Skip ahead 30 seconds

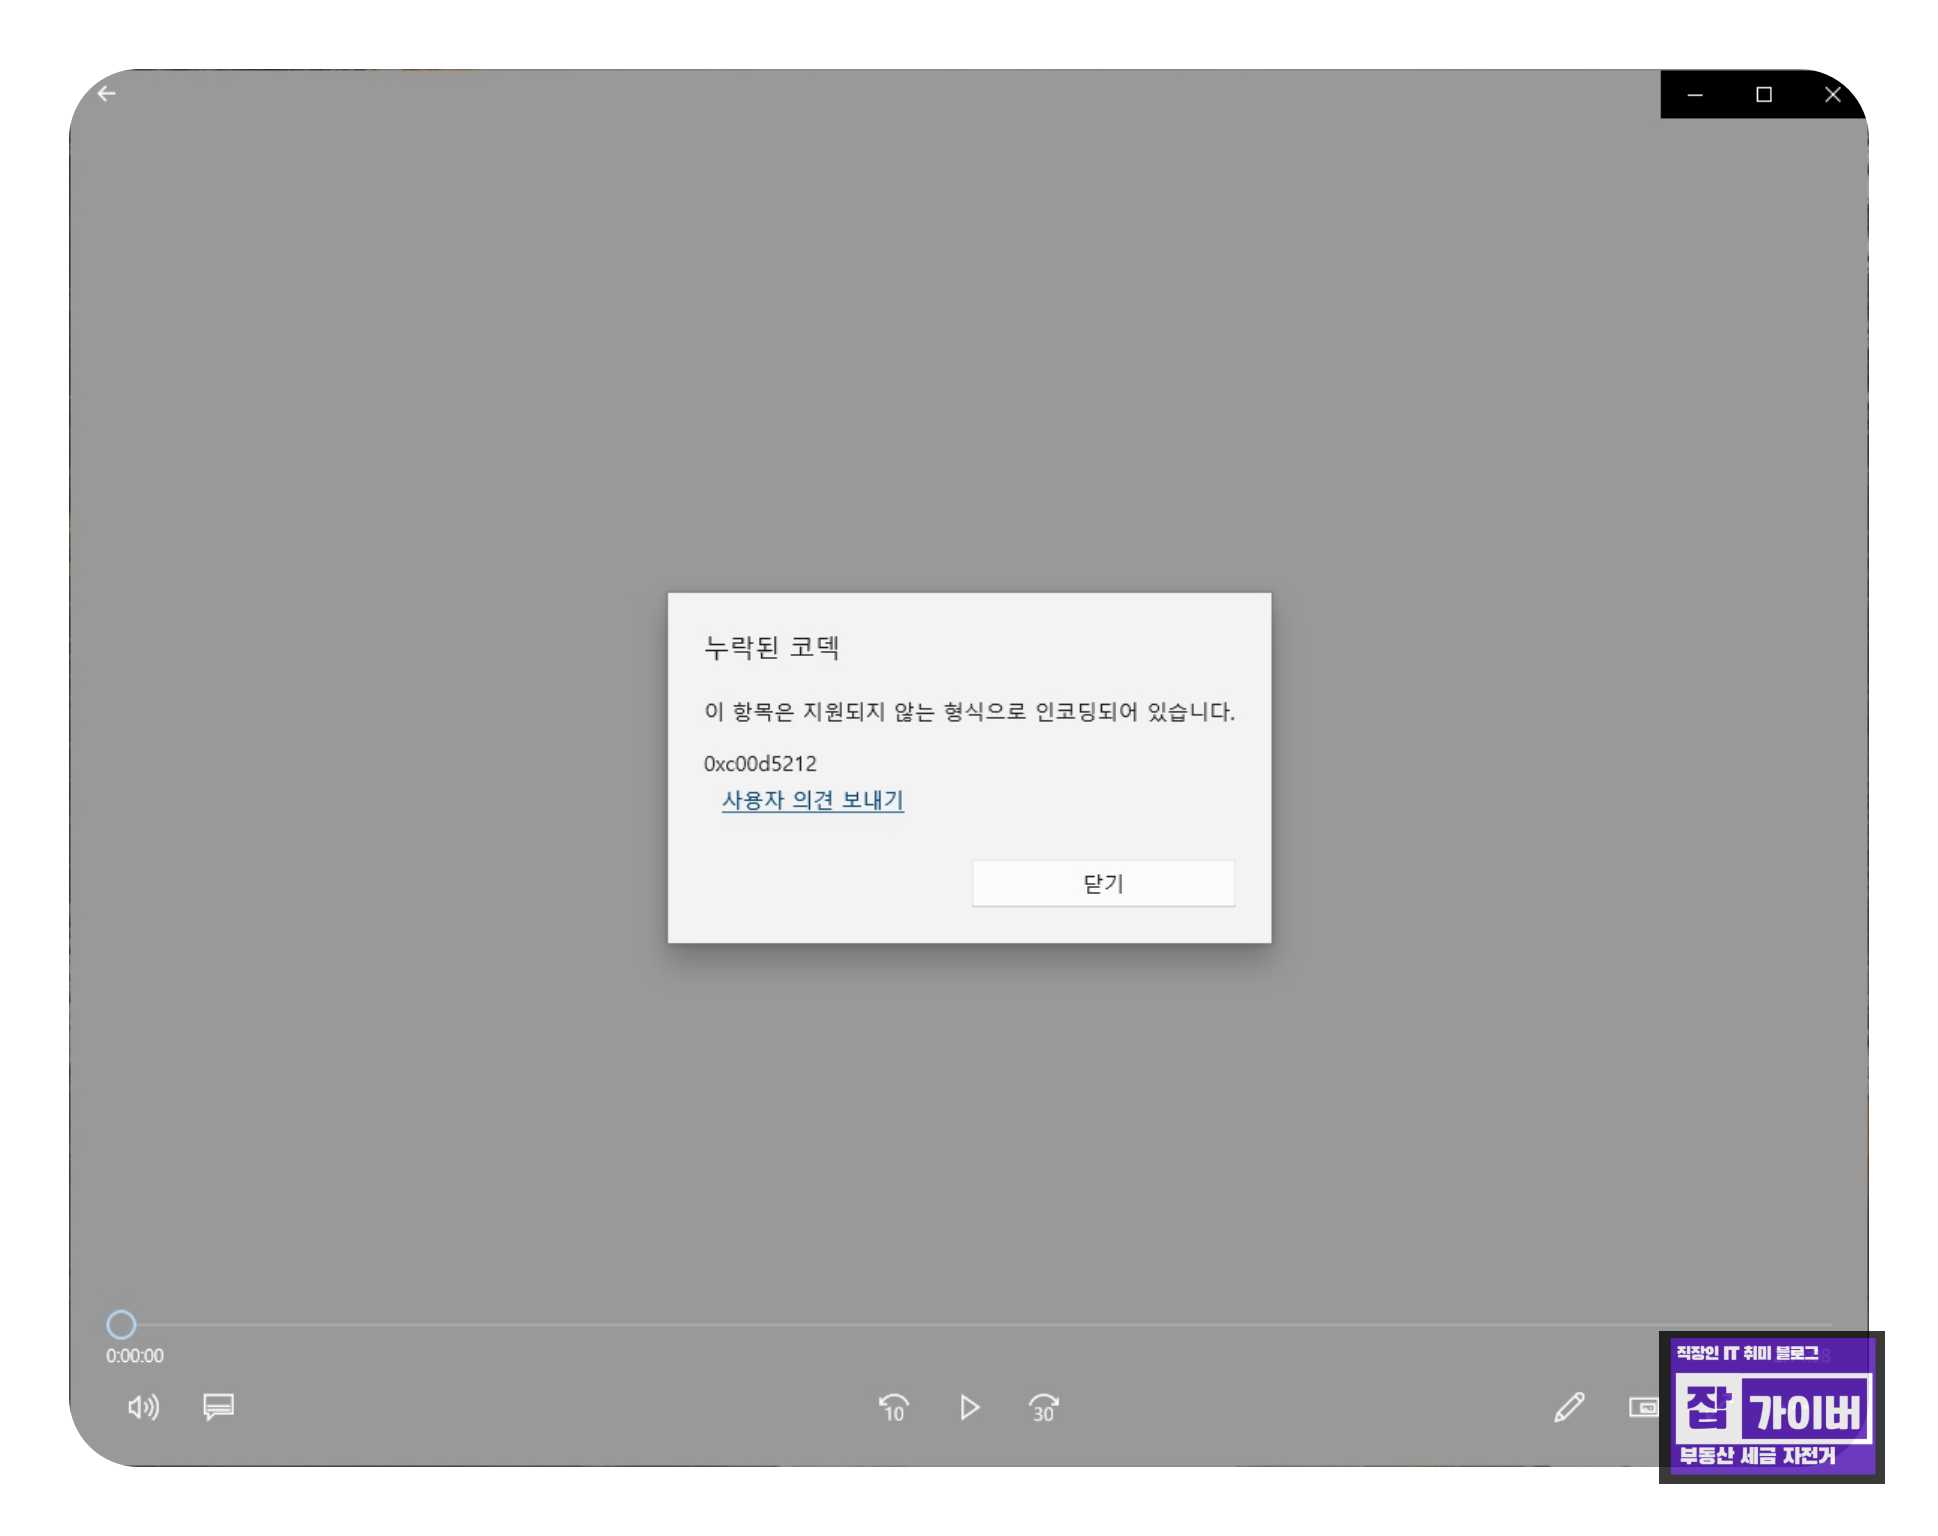pyautogui.click(x=1043, y=1409)
